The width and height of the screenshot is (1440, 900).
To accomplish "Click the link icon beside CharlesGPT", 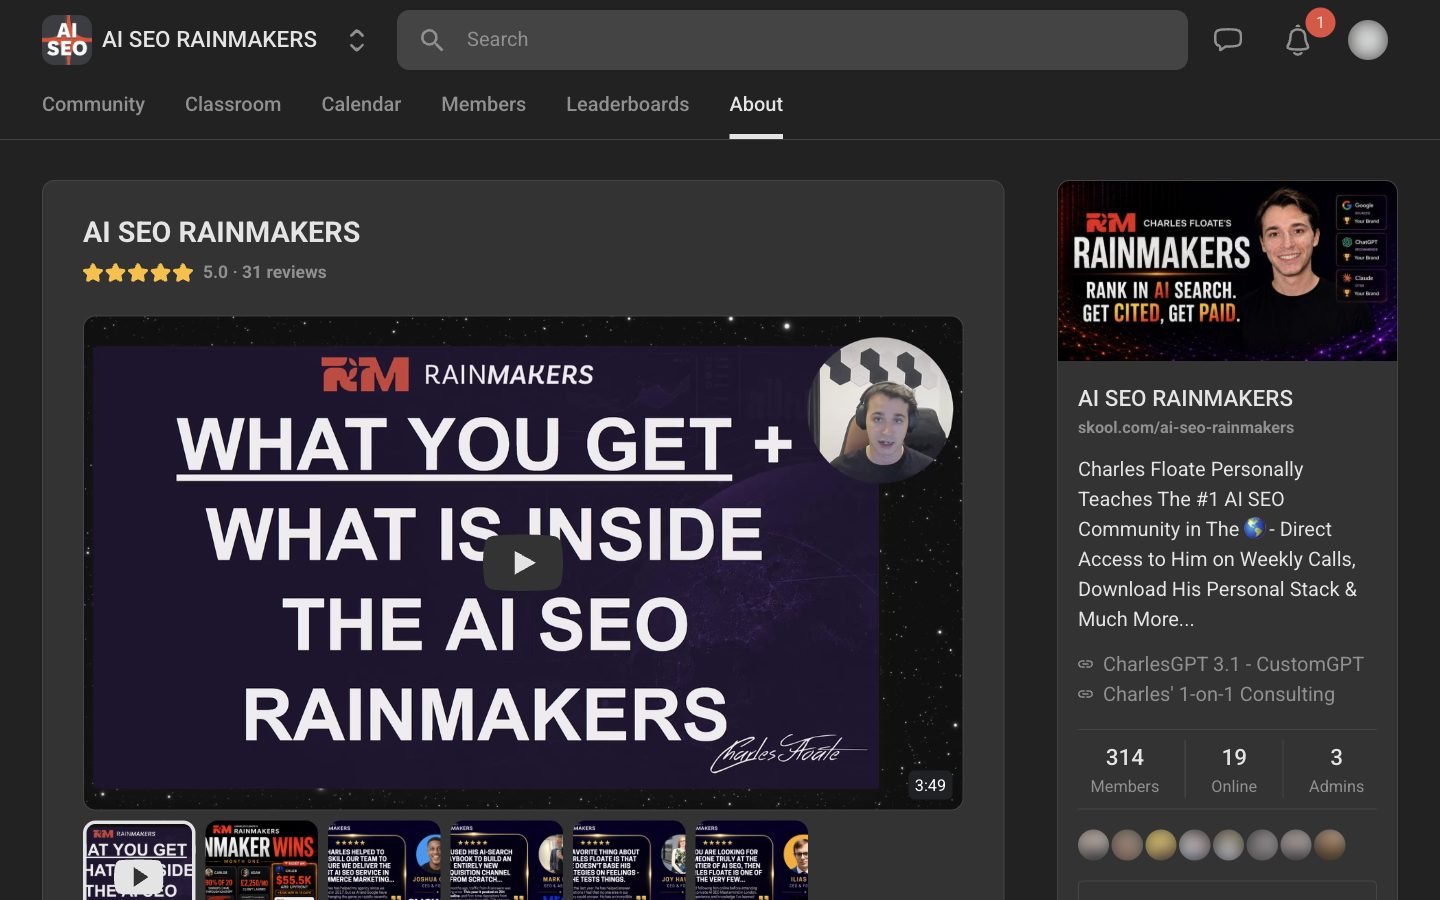I will pos(1085,664).
